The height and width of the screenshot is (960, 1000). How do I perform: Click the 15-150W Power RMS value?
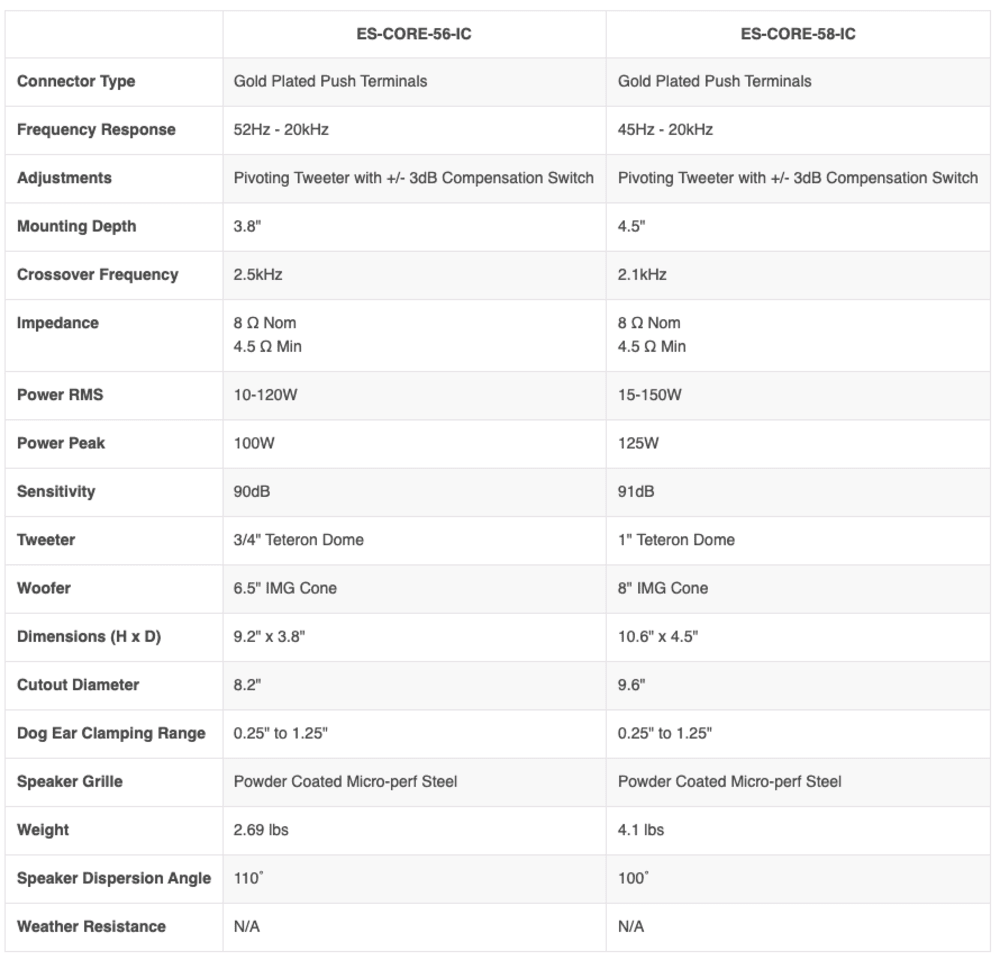[649, 395]
